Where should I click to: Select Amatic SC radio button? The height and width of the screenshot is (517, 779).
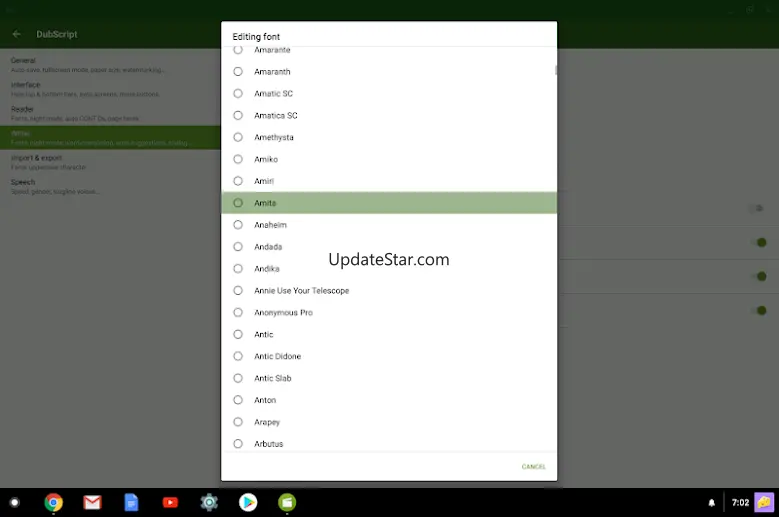coord(238,94)
